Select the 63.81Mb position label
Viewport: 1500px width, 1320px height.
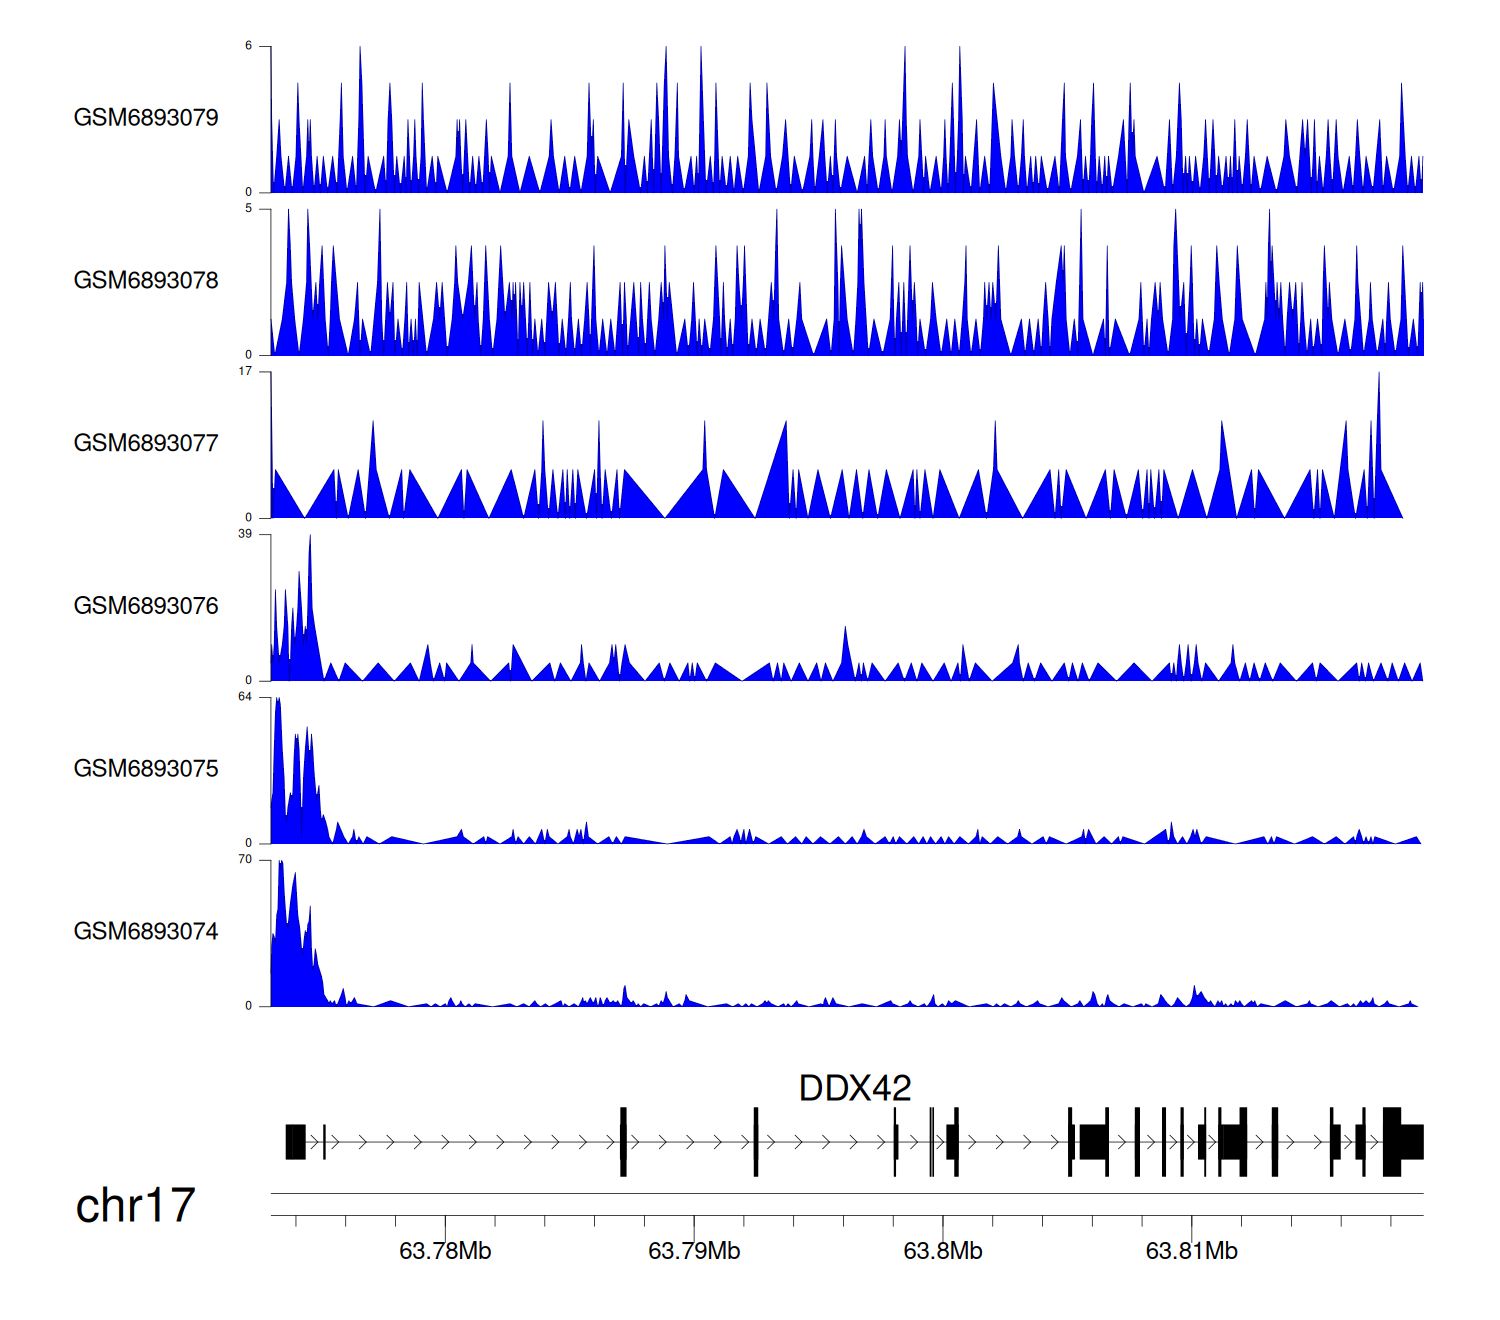pyautogui.click(x=1191, y=1252)
